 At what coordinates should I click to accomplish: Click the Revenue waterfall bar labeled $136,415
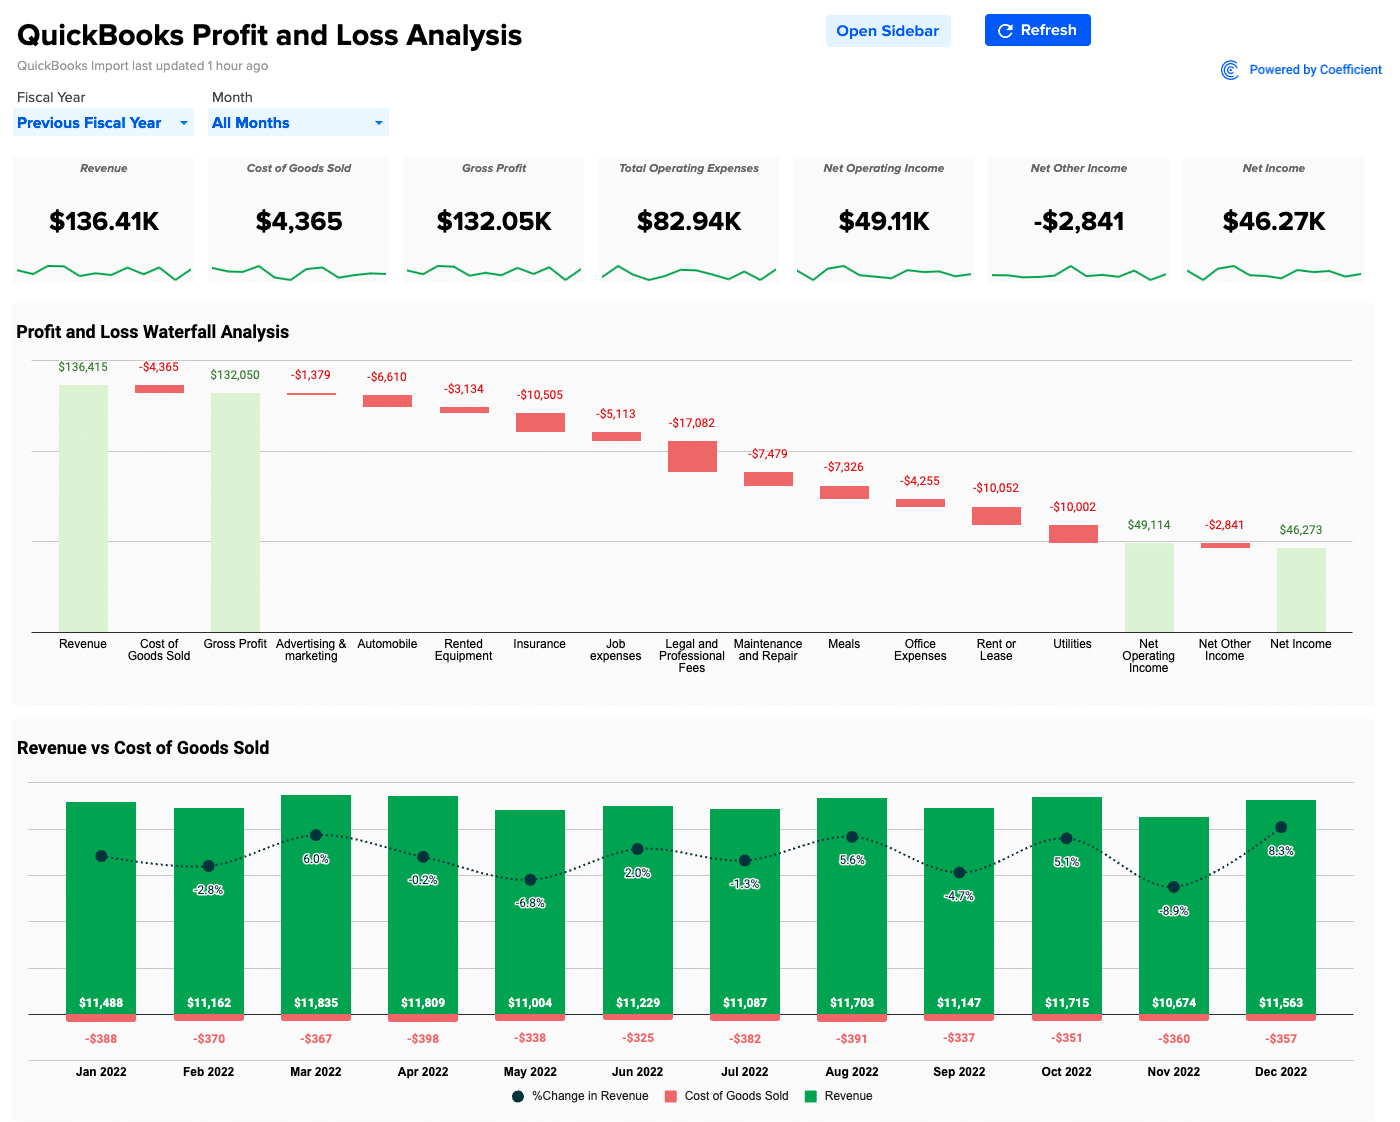(x=83, y=508)
